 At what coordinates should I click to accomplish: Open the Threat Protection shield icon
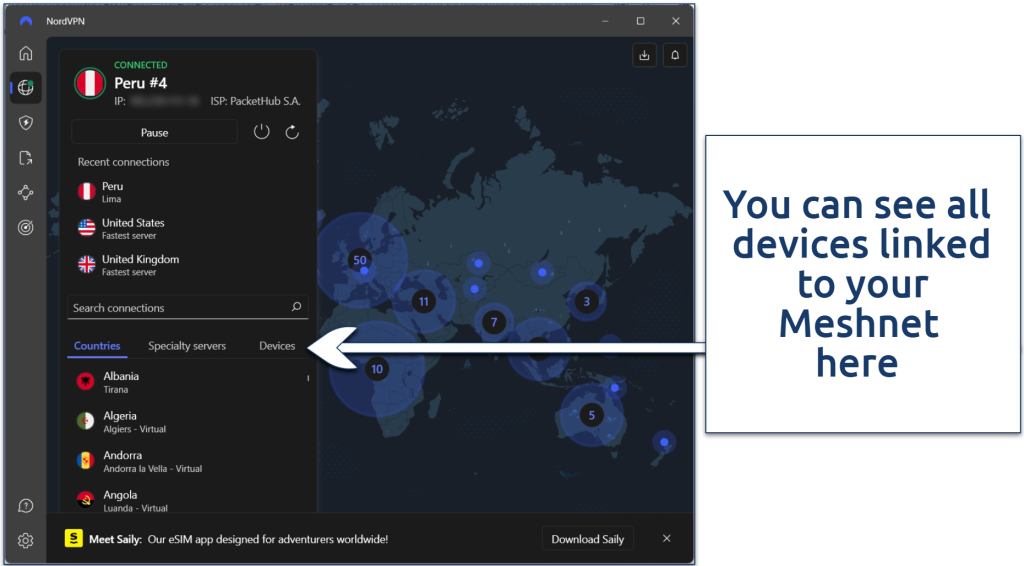25,123
